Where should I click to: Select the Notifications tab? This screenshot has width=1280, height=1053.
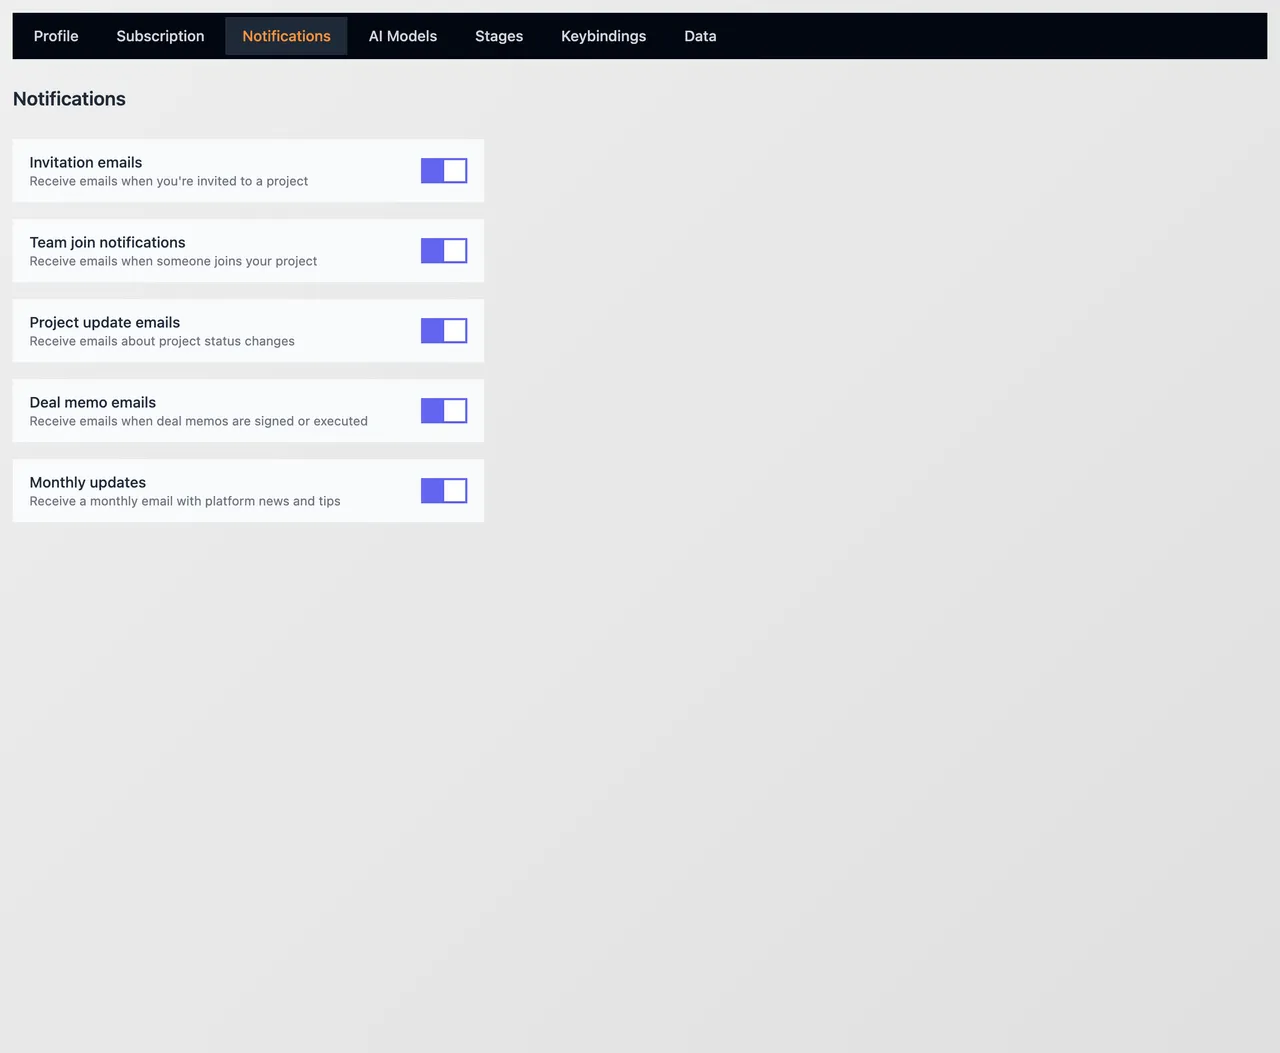point(286,36)
